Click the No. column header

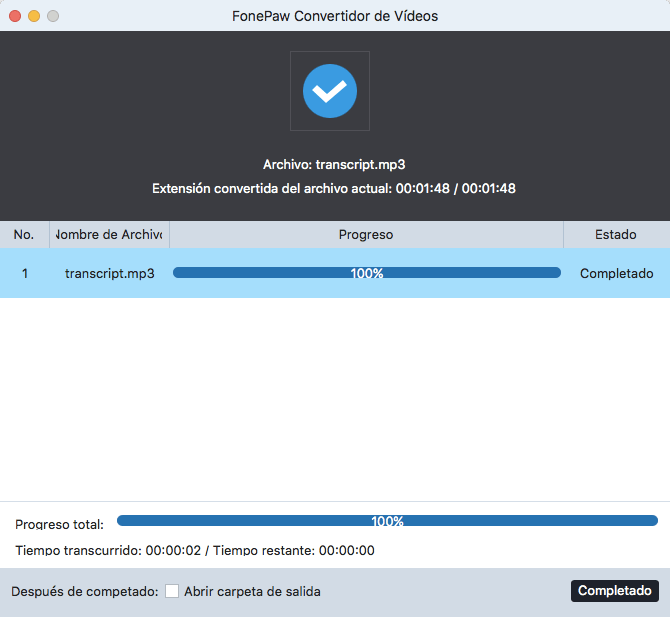pyautogui.click(x=24, y=234)
